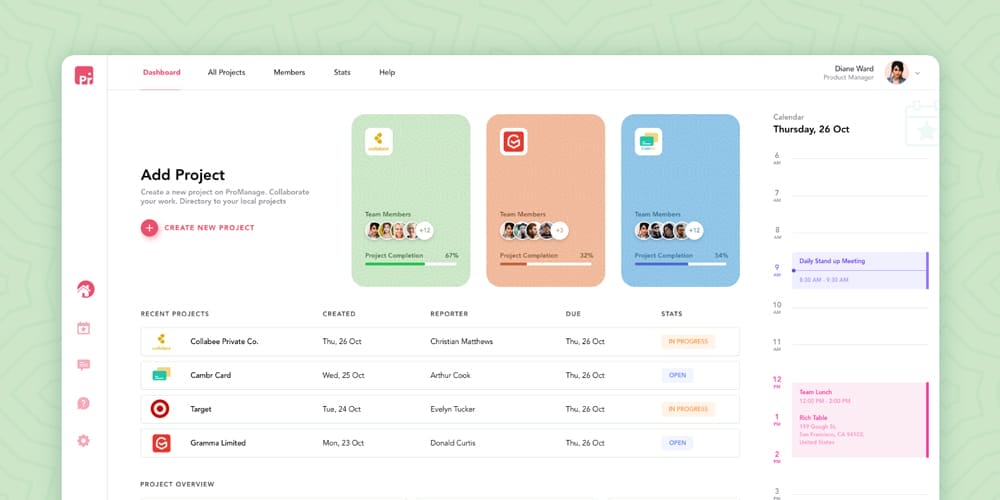Screen dimensions: 1000x500
Task: Click IN PROGRESS badge for Target row
Action: point(688,409)
